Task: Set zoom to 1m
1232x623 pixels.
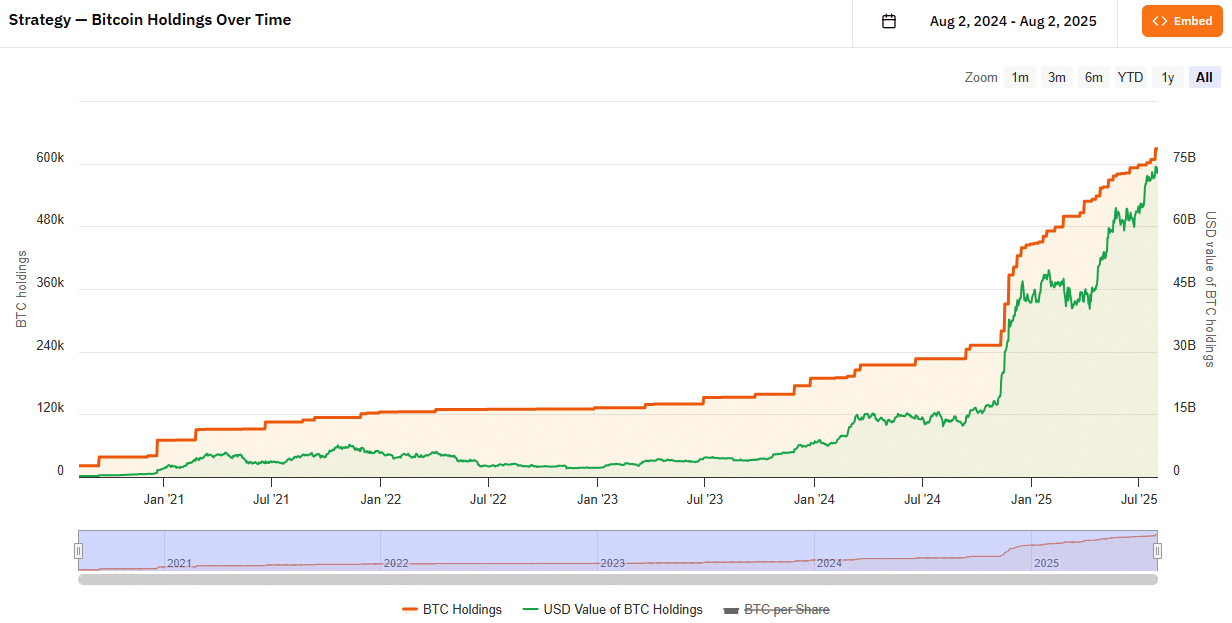Action: 1020,77
